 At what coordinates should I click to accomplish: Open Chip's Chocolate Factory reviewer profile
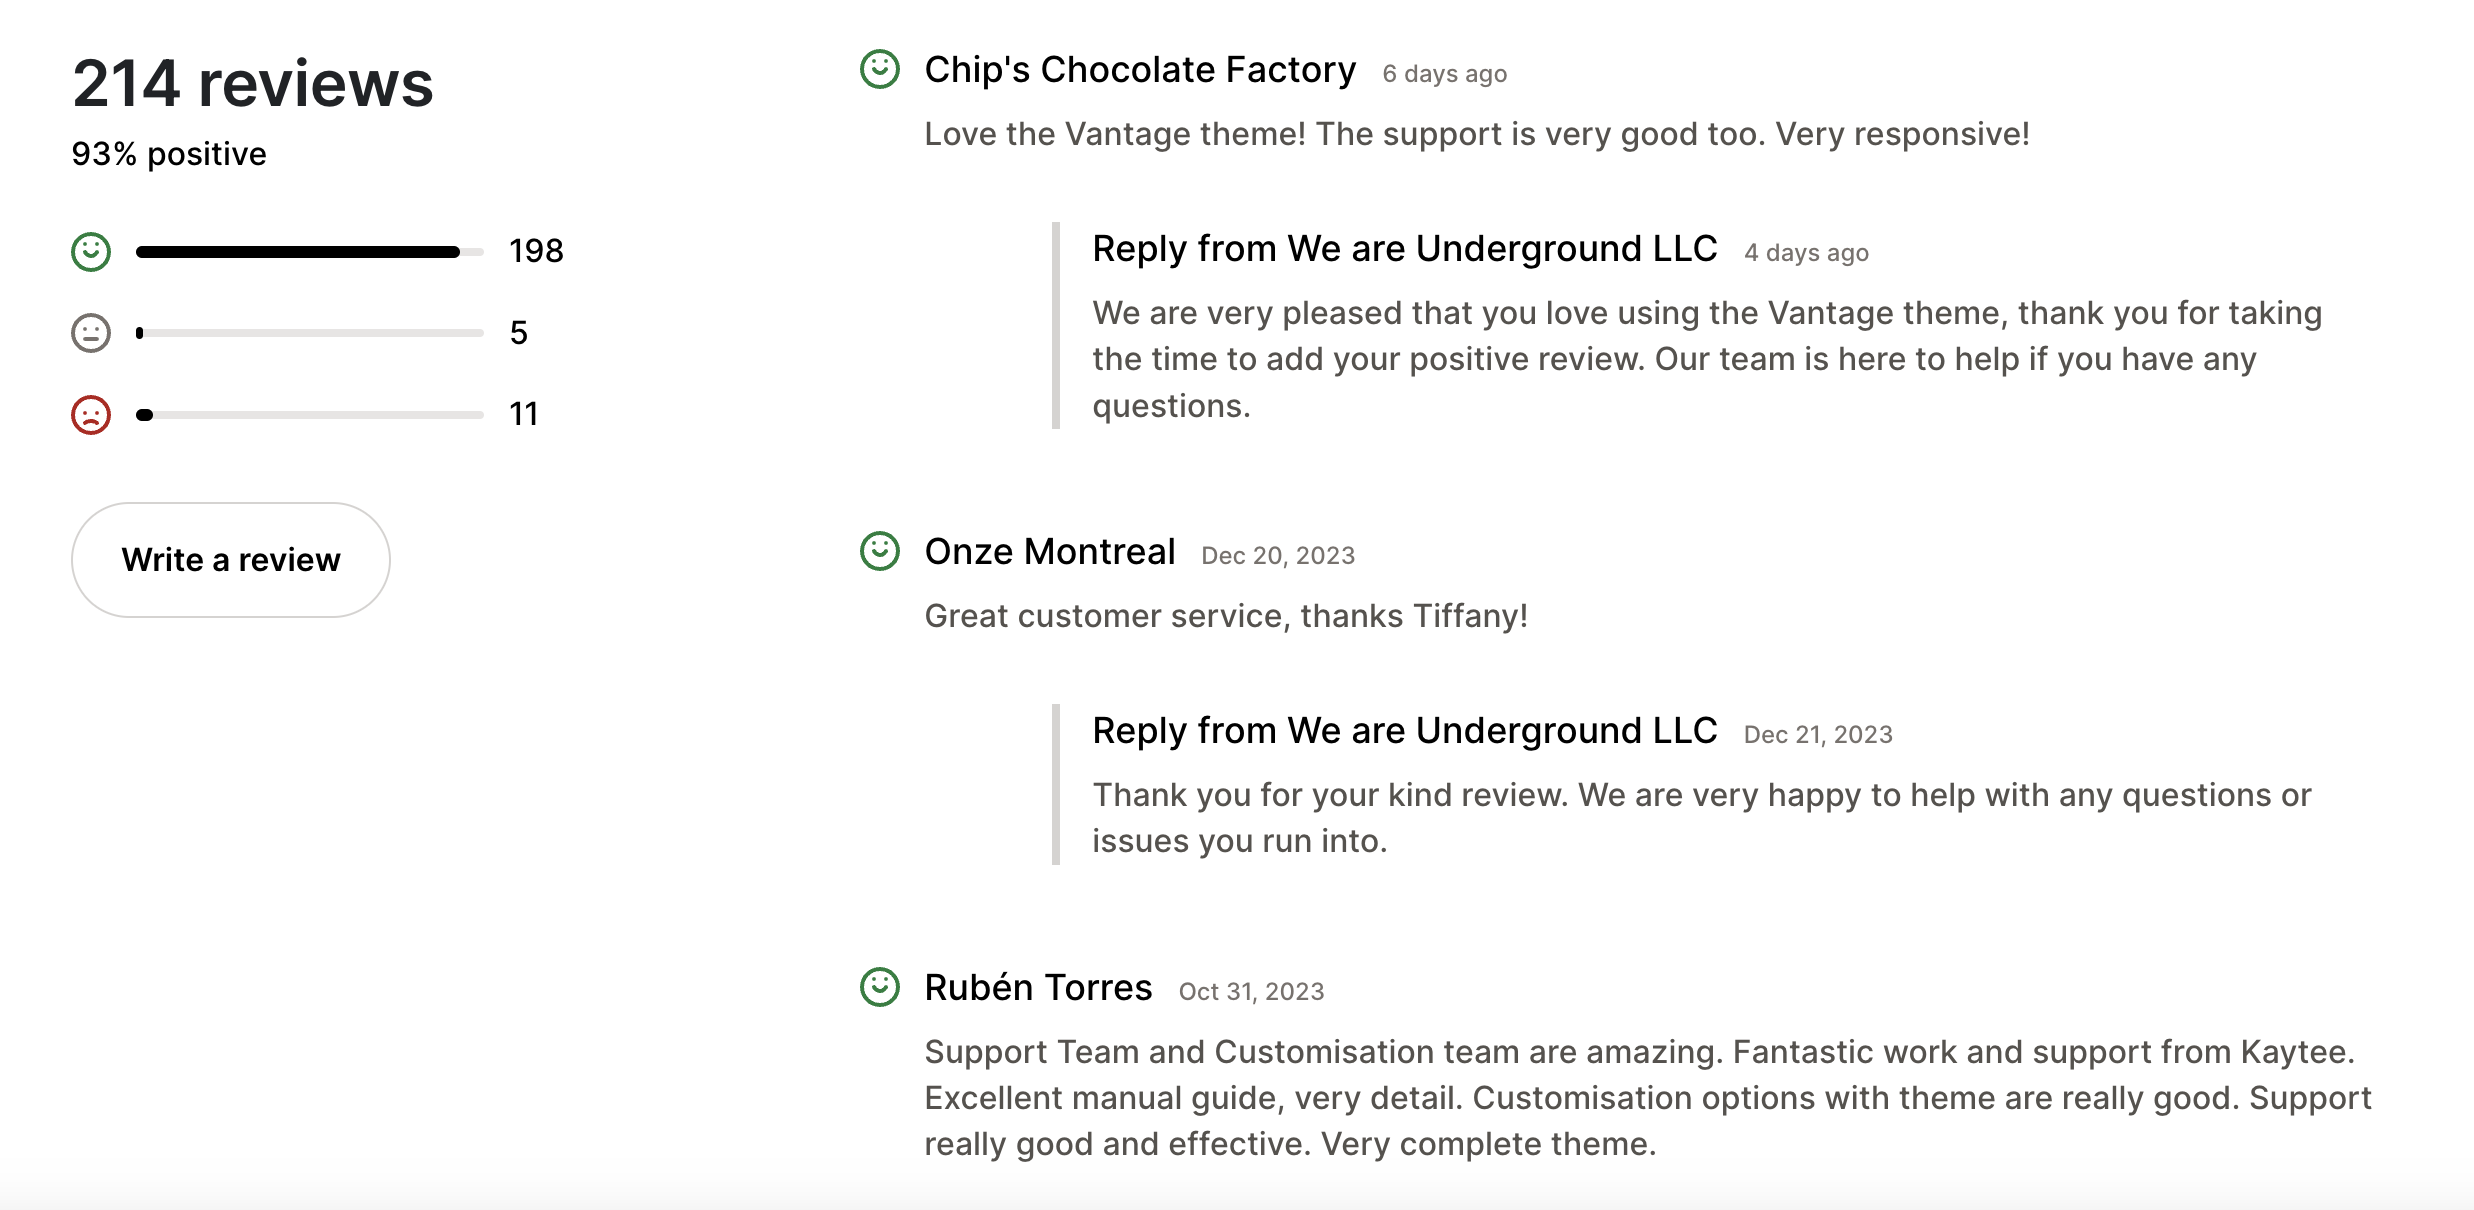click(x=1140, y=70)
